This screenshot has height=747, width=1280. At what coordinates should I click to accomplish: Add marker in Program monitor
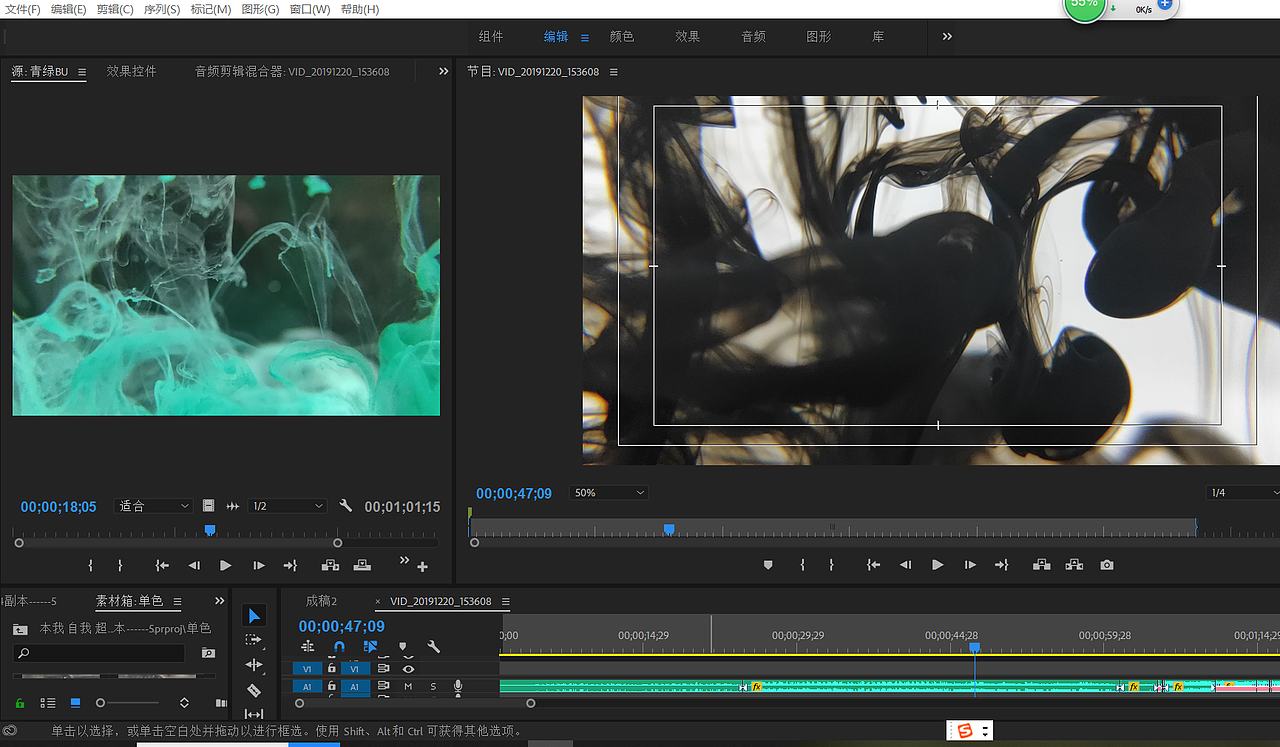[x=768, y=565]
